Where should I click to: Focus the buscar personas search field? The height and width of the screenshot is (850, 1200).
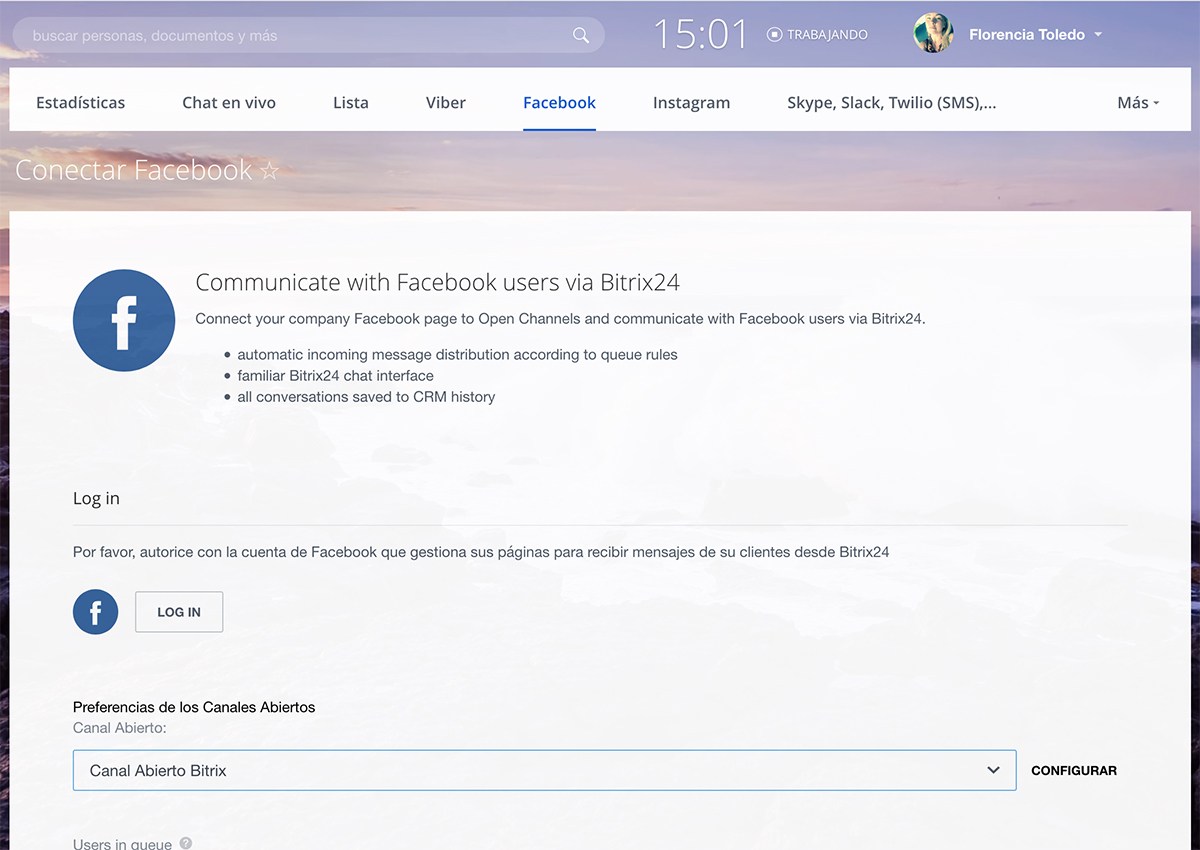290,35
